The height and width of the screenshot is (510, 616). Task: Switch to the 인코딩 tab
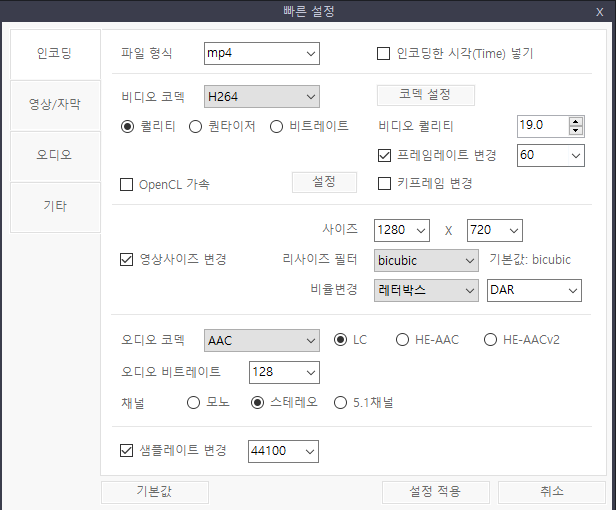click(x=55, y=54)
